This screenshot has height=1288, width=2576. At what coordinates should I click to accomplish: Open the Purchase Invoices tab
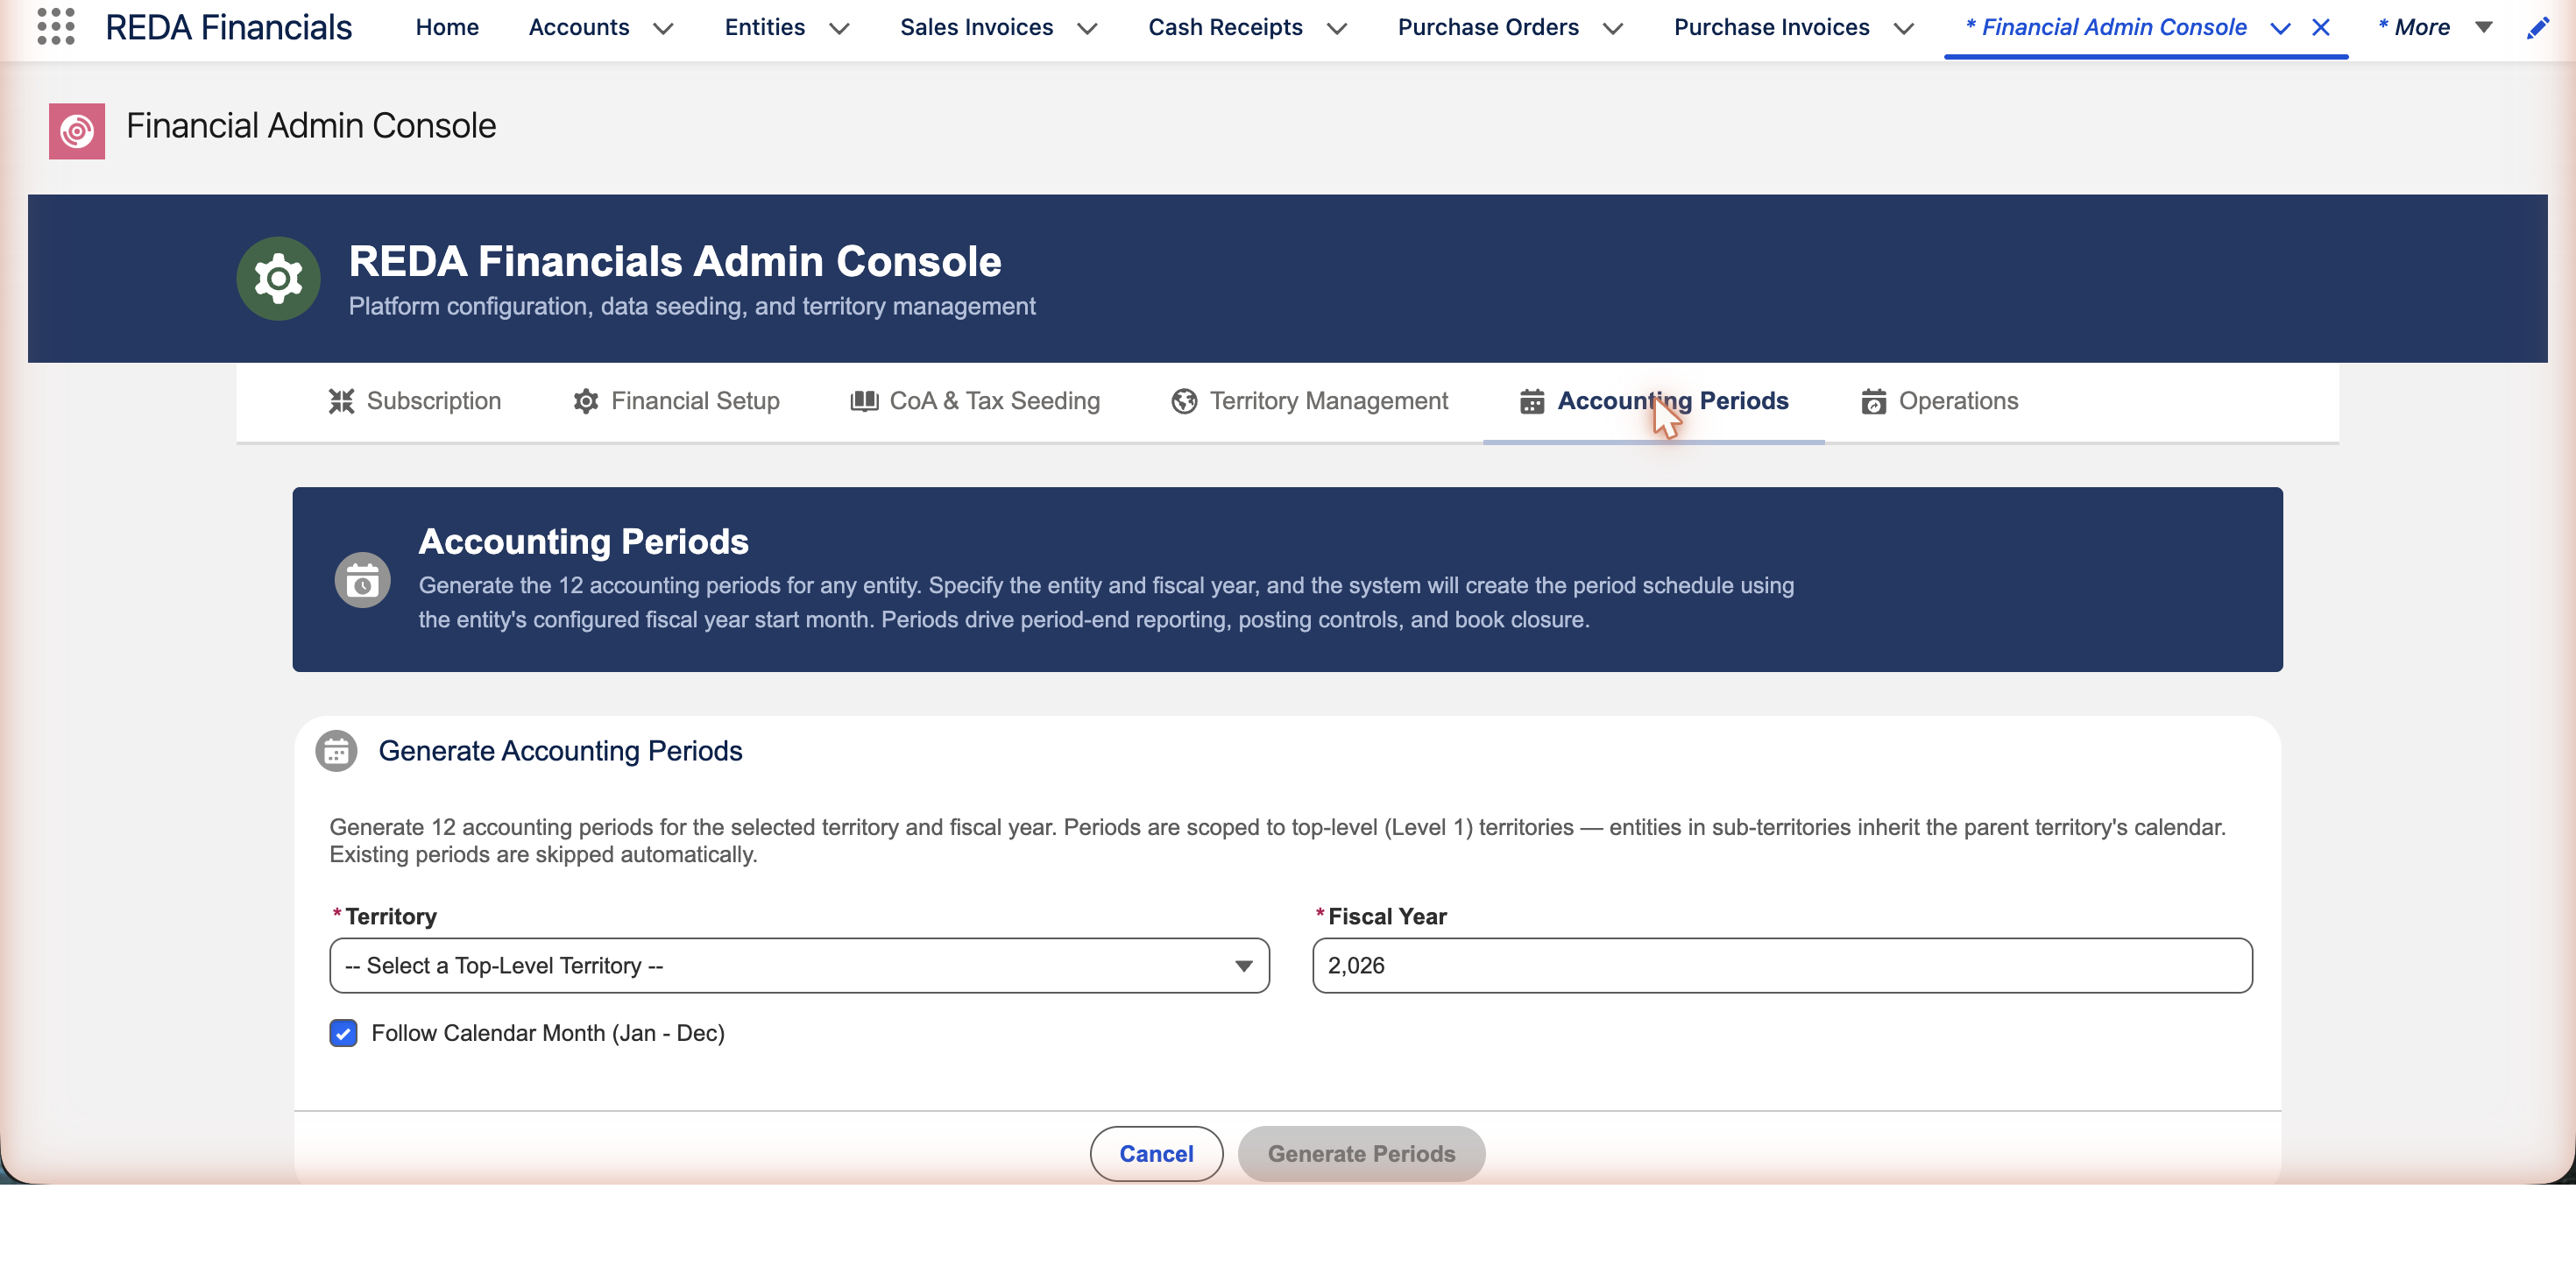1771,28
